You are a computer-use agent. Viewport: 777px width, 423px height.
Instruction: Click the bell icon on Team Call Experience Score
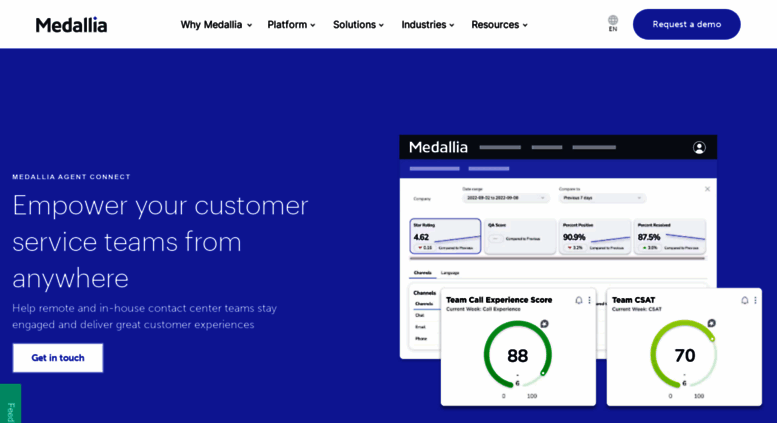(x=578, y=300)
